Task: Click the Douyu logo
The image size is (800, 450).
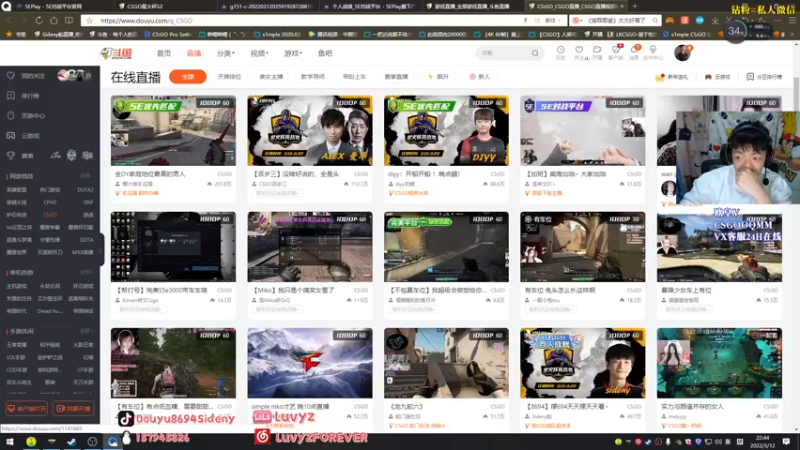Action: [x=116, y=53]
